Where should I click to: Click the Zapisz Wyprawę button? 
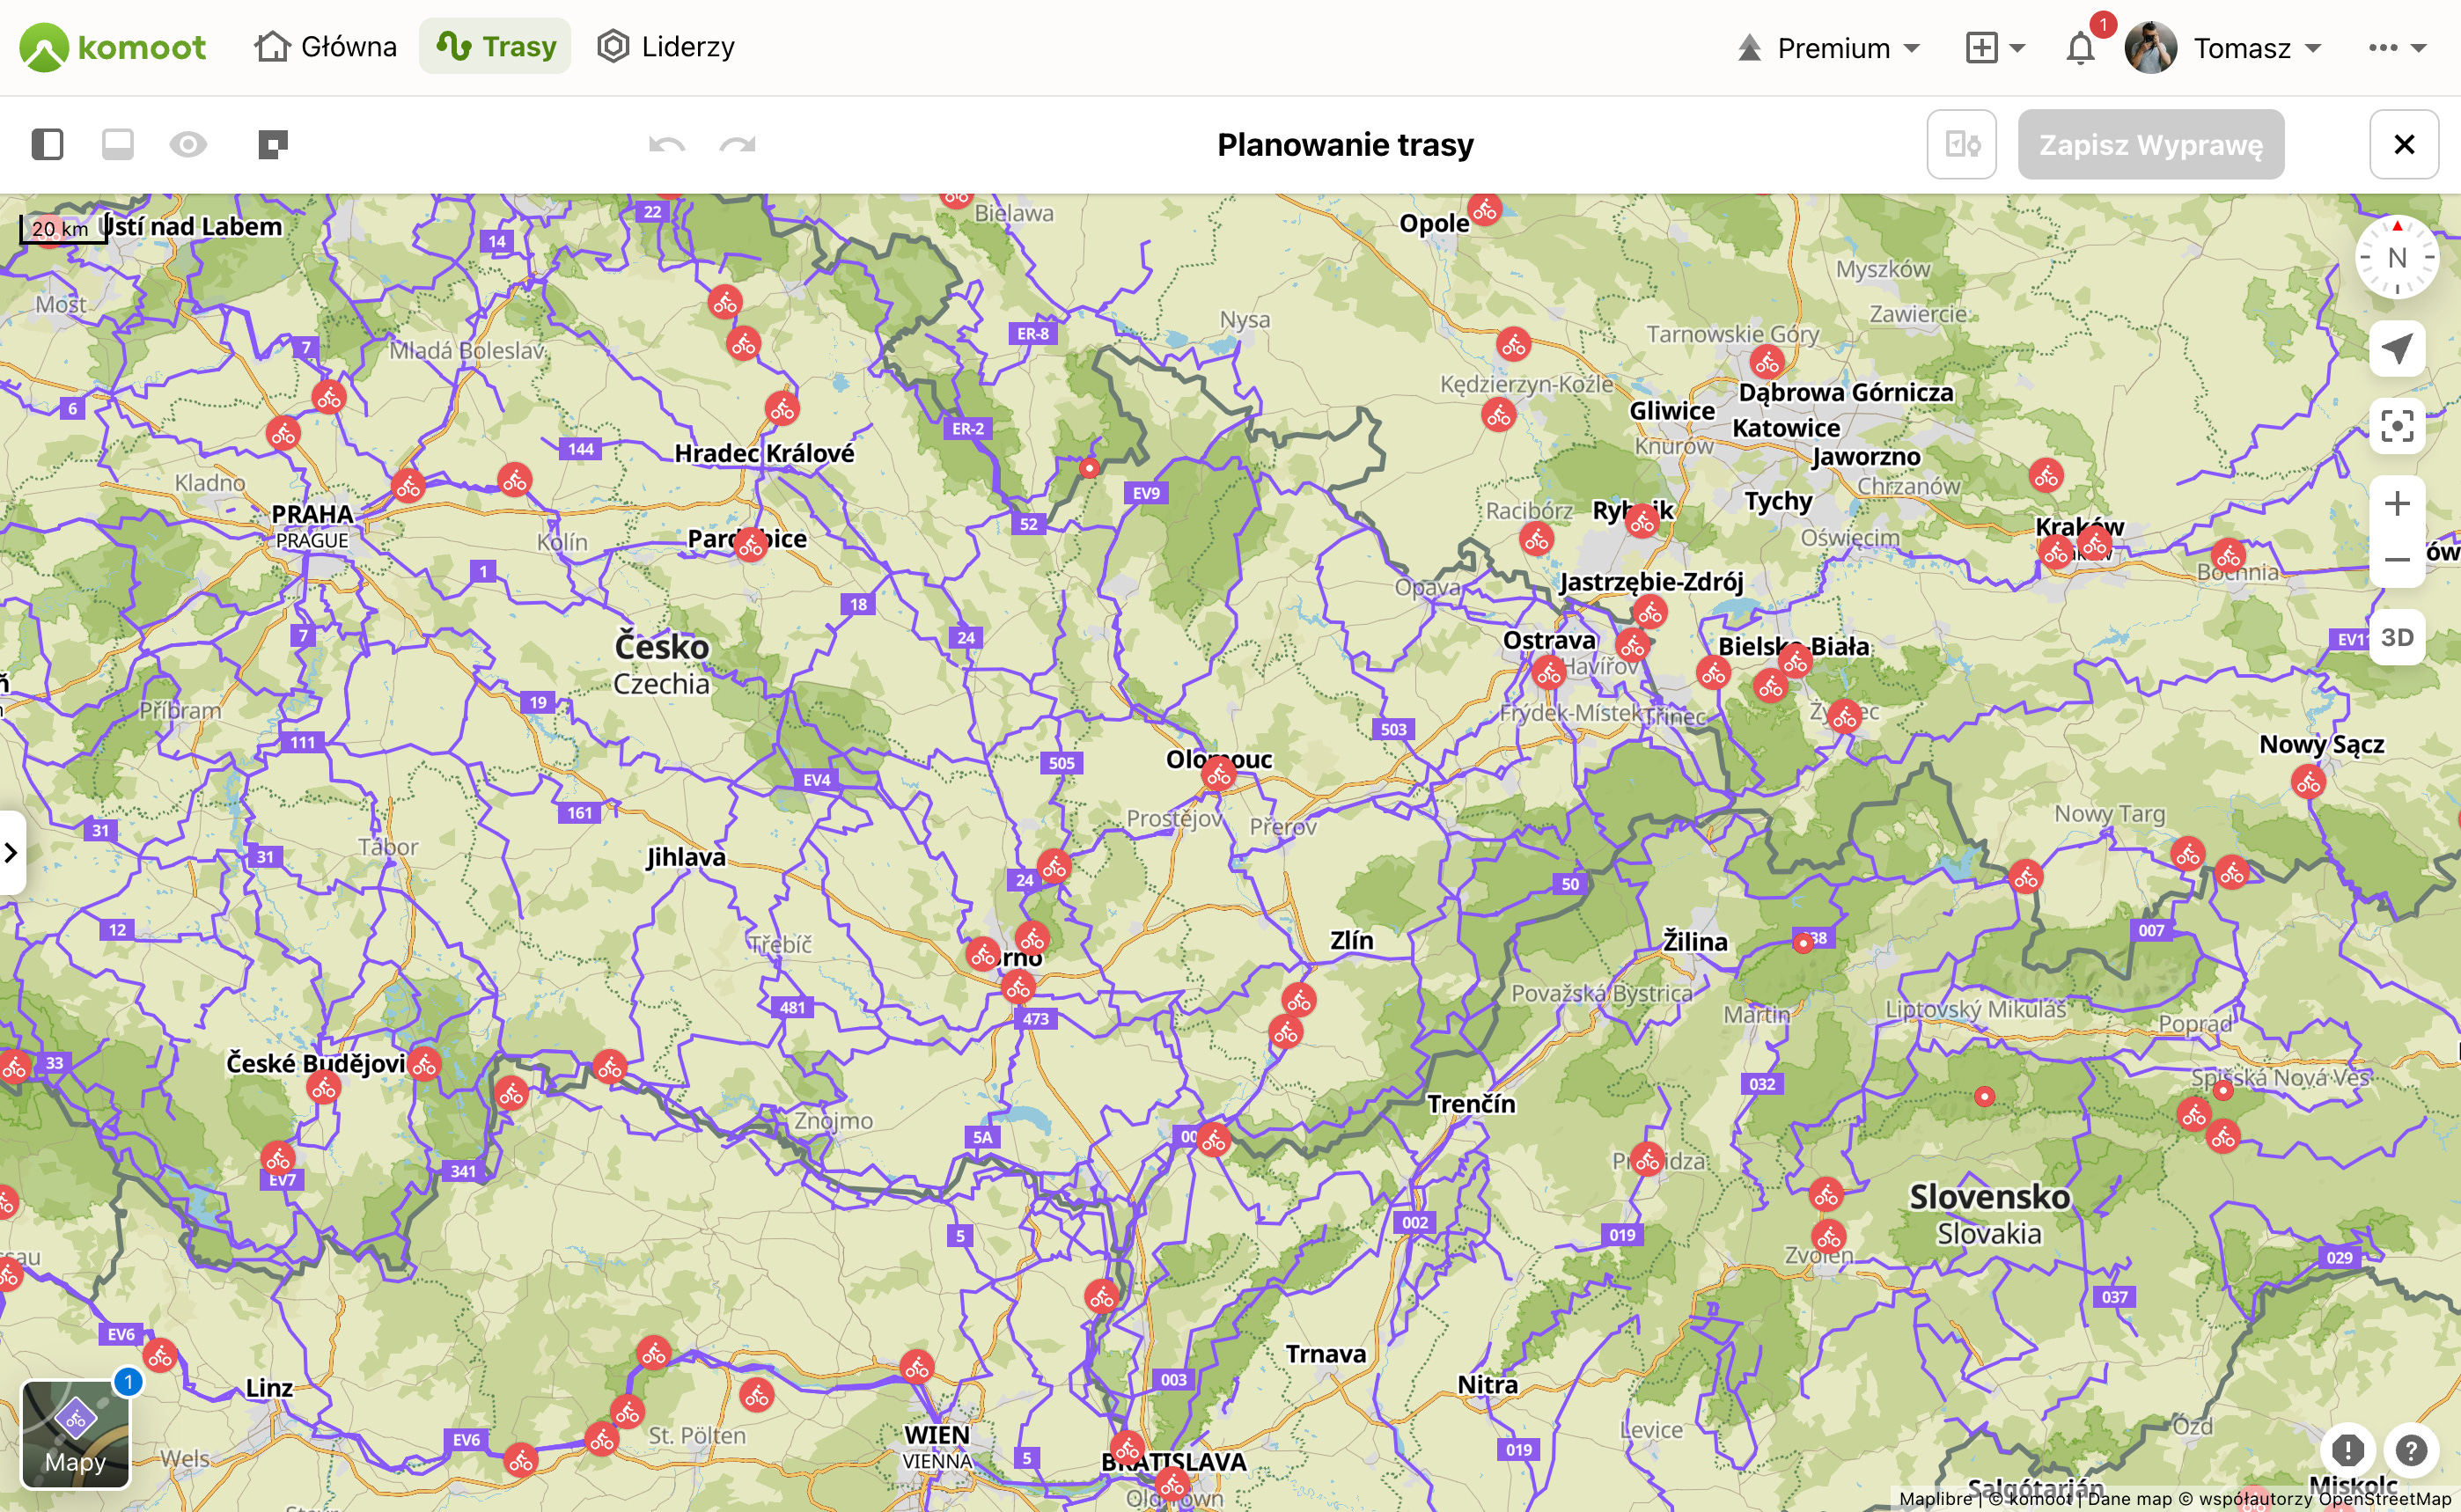pyautogui.click(x=2150, y=145)
